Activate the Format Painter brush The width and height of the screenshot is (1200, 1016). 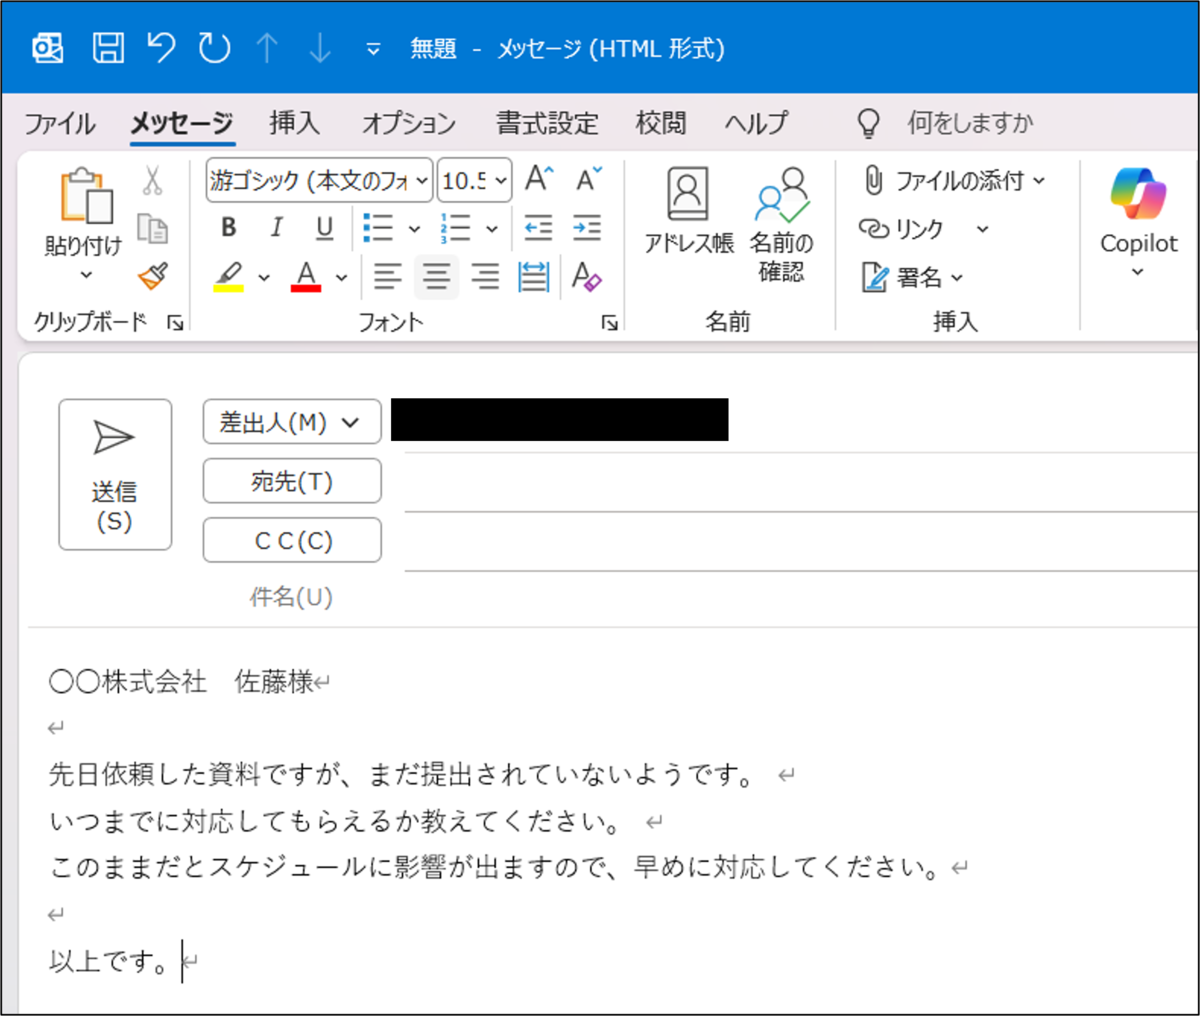(x=152, y=276)
